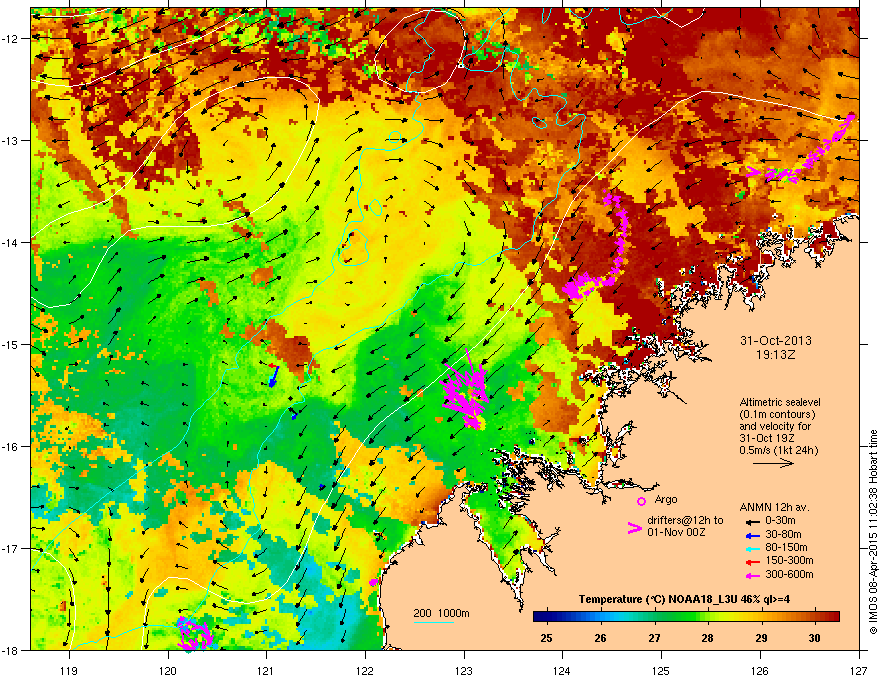Click 'drifters@12h to' legend label
Viewport: 880px width, 680px height.
685,520
